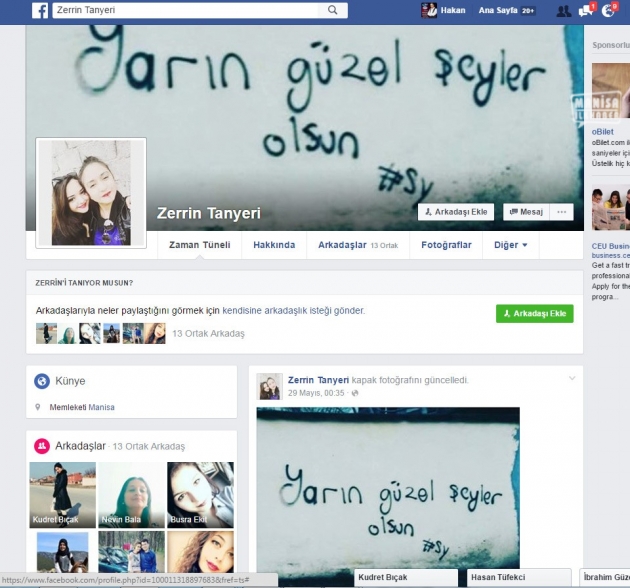Open Kudret Bıçak friend thumbnail
630x588 pixels.
pos(63,495)
